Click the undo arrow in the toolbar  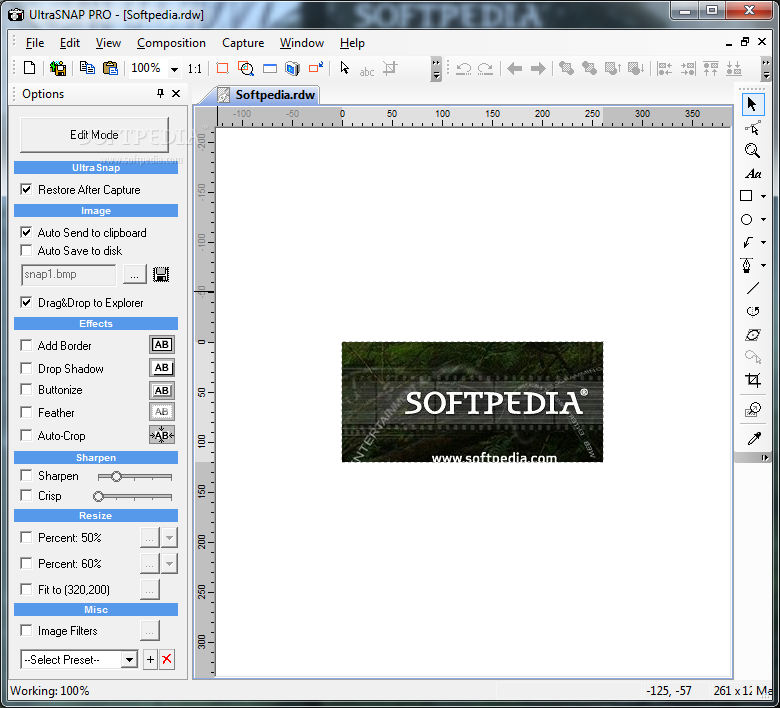(x=464, y=68)
